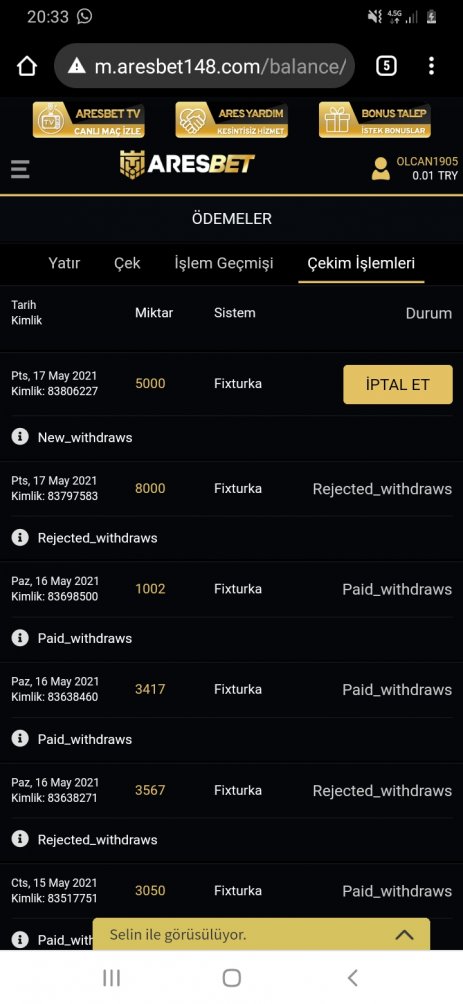Cancel withdrawal with İPTAL ET button
Screen dimensions: 463x1004
click(x=398, y=384)
